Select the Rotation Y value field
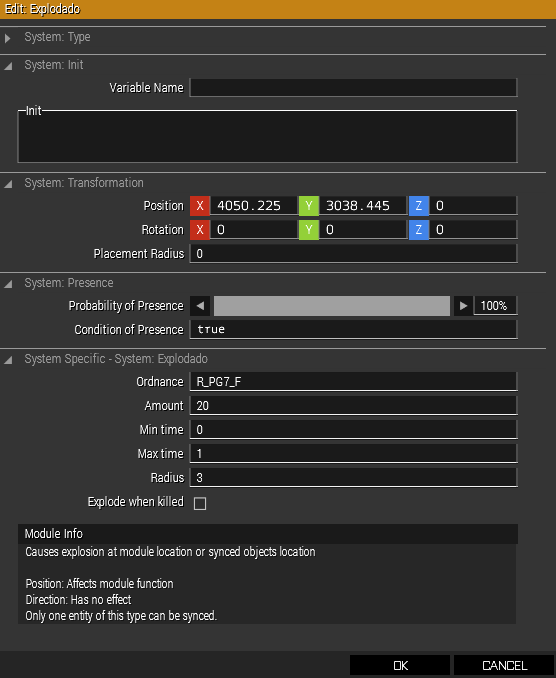556x678 pixels. coord(363,230)
